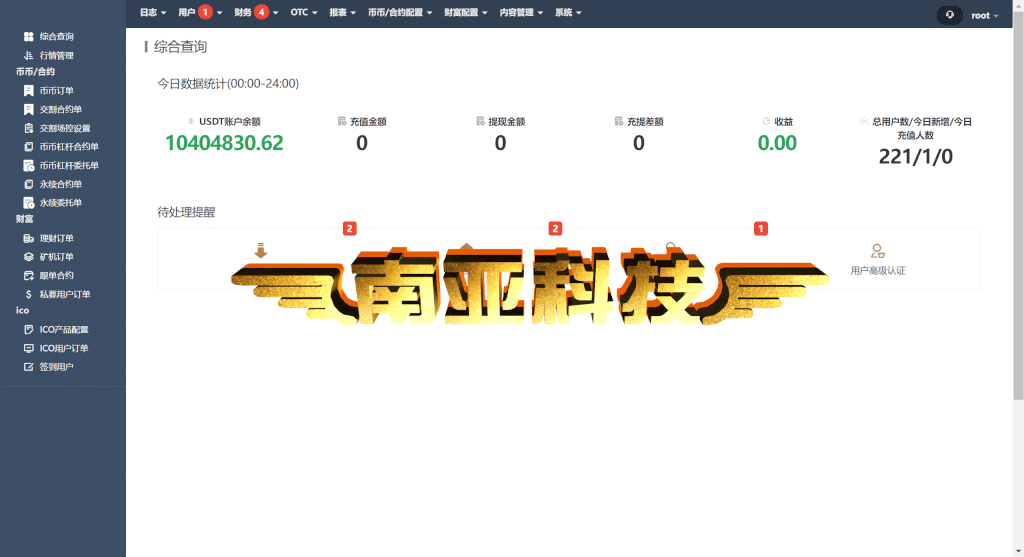The height and width of the screenshot is (557, 1024).
Task: Click the user count value 221/1/0
Action: 915,157
